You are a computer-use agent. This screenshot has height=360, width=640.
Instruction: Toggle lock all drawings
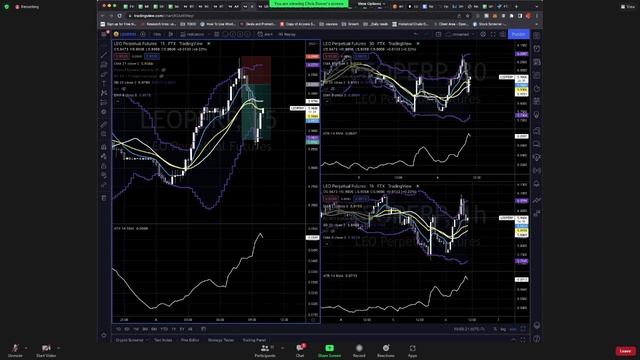[x=104, y=166]
